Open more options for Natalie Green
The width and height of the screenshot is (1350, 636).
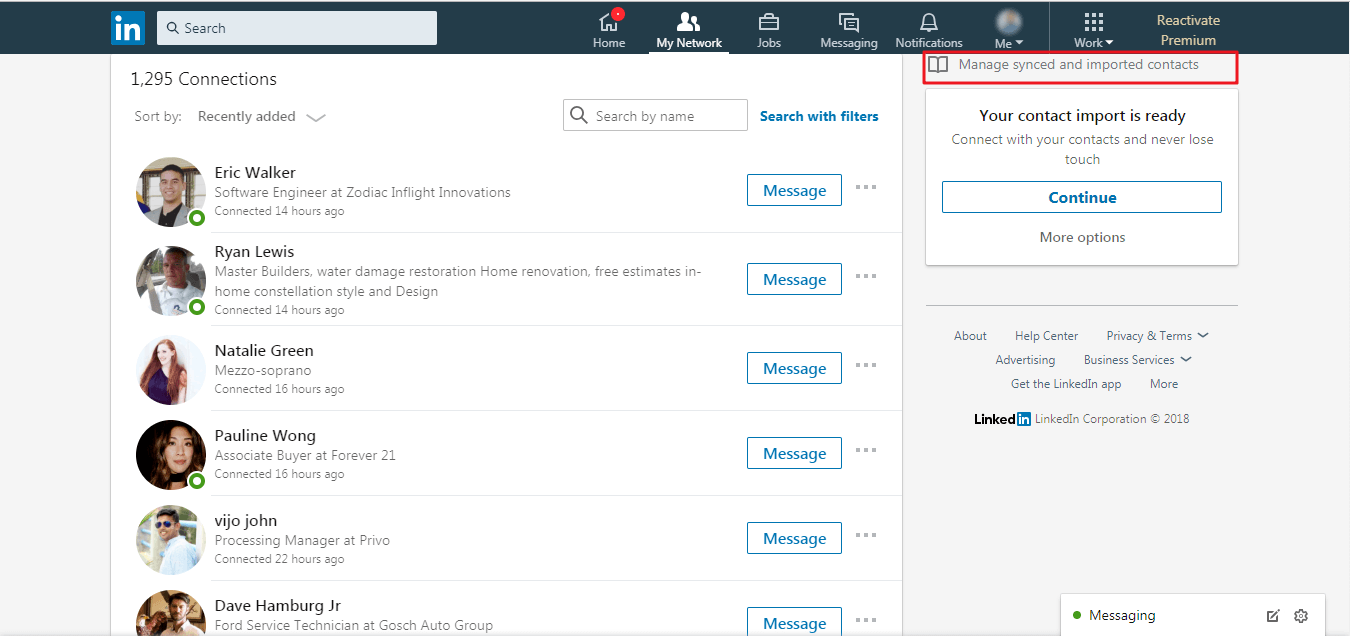click(x=866, y=365)
